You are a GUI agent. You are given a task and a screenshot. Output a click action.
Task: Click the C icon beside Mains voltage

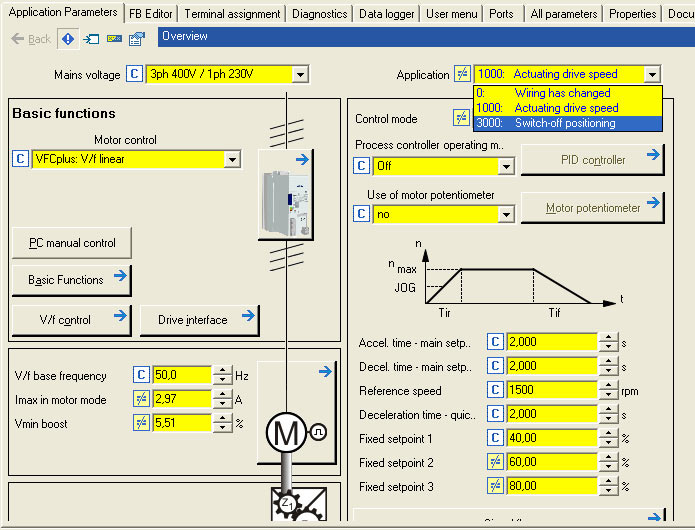[135, 74]
